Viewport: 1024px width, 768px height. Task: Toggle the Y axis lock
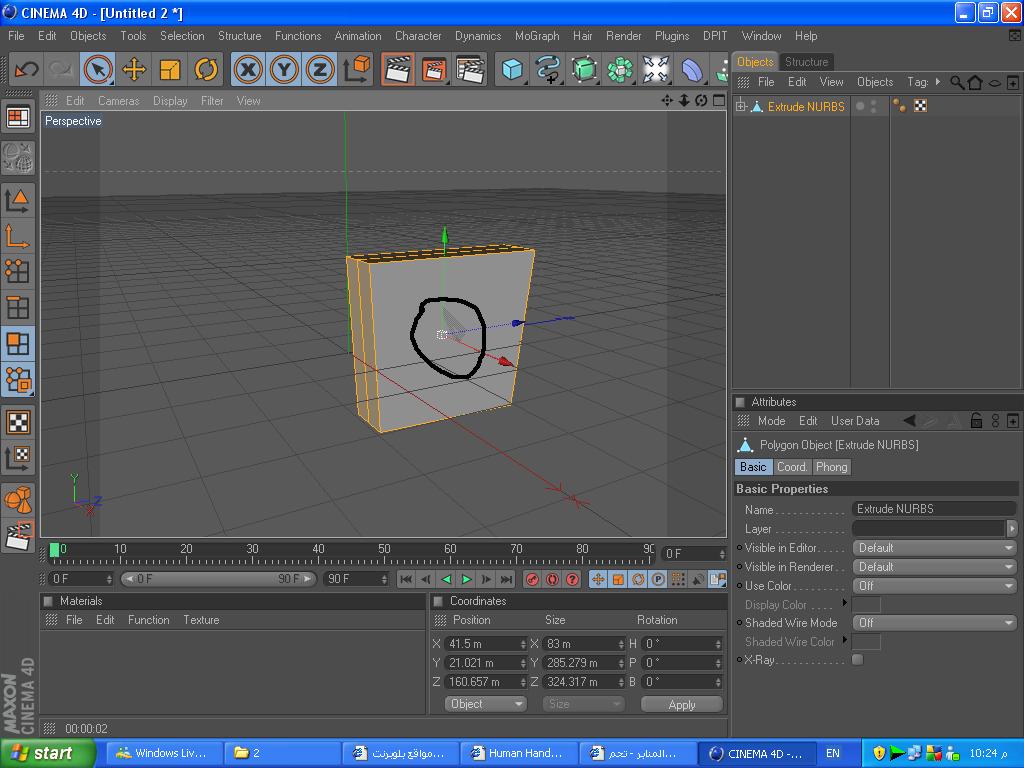(284, 69)
